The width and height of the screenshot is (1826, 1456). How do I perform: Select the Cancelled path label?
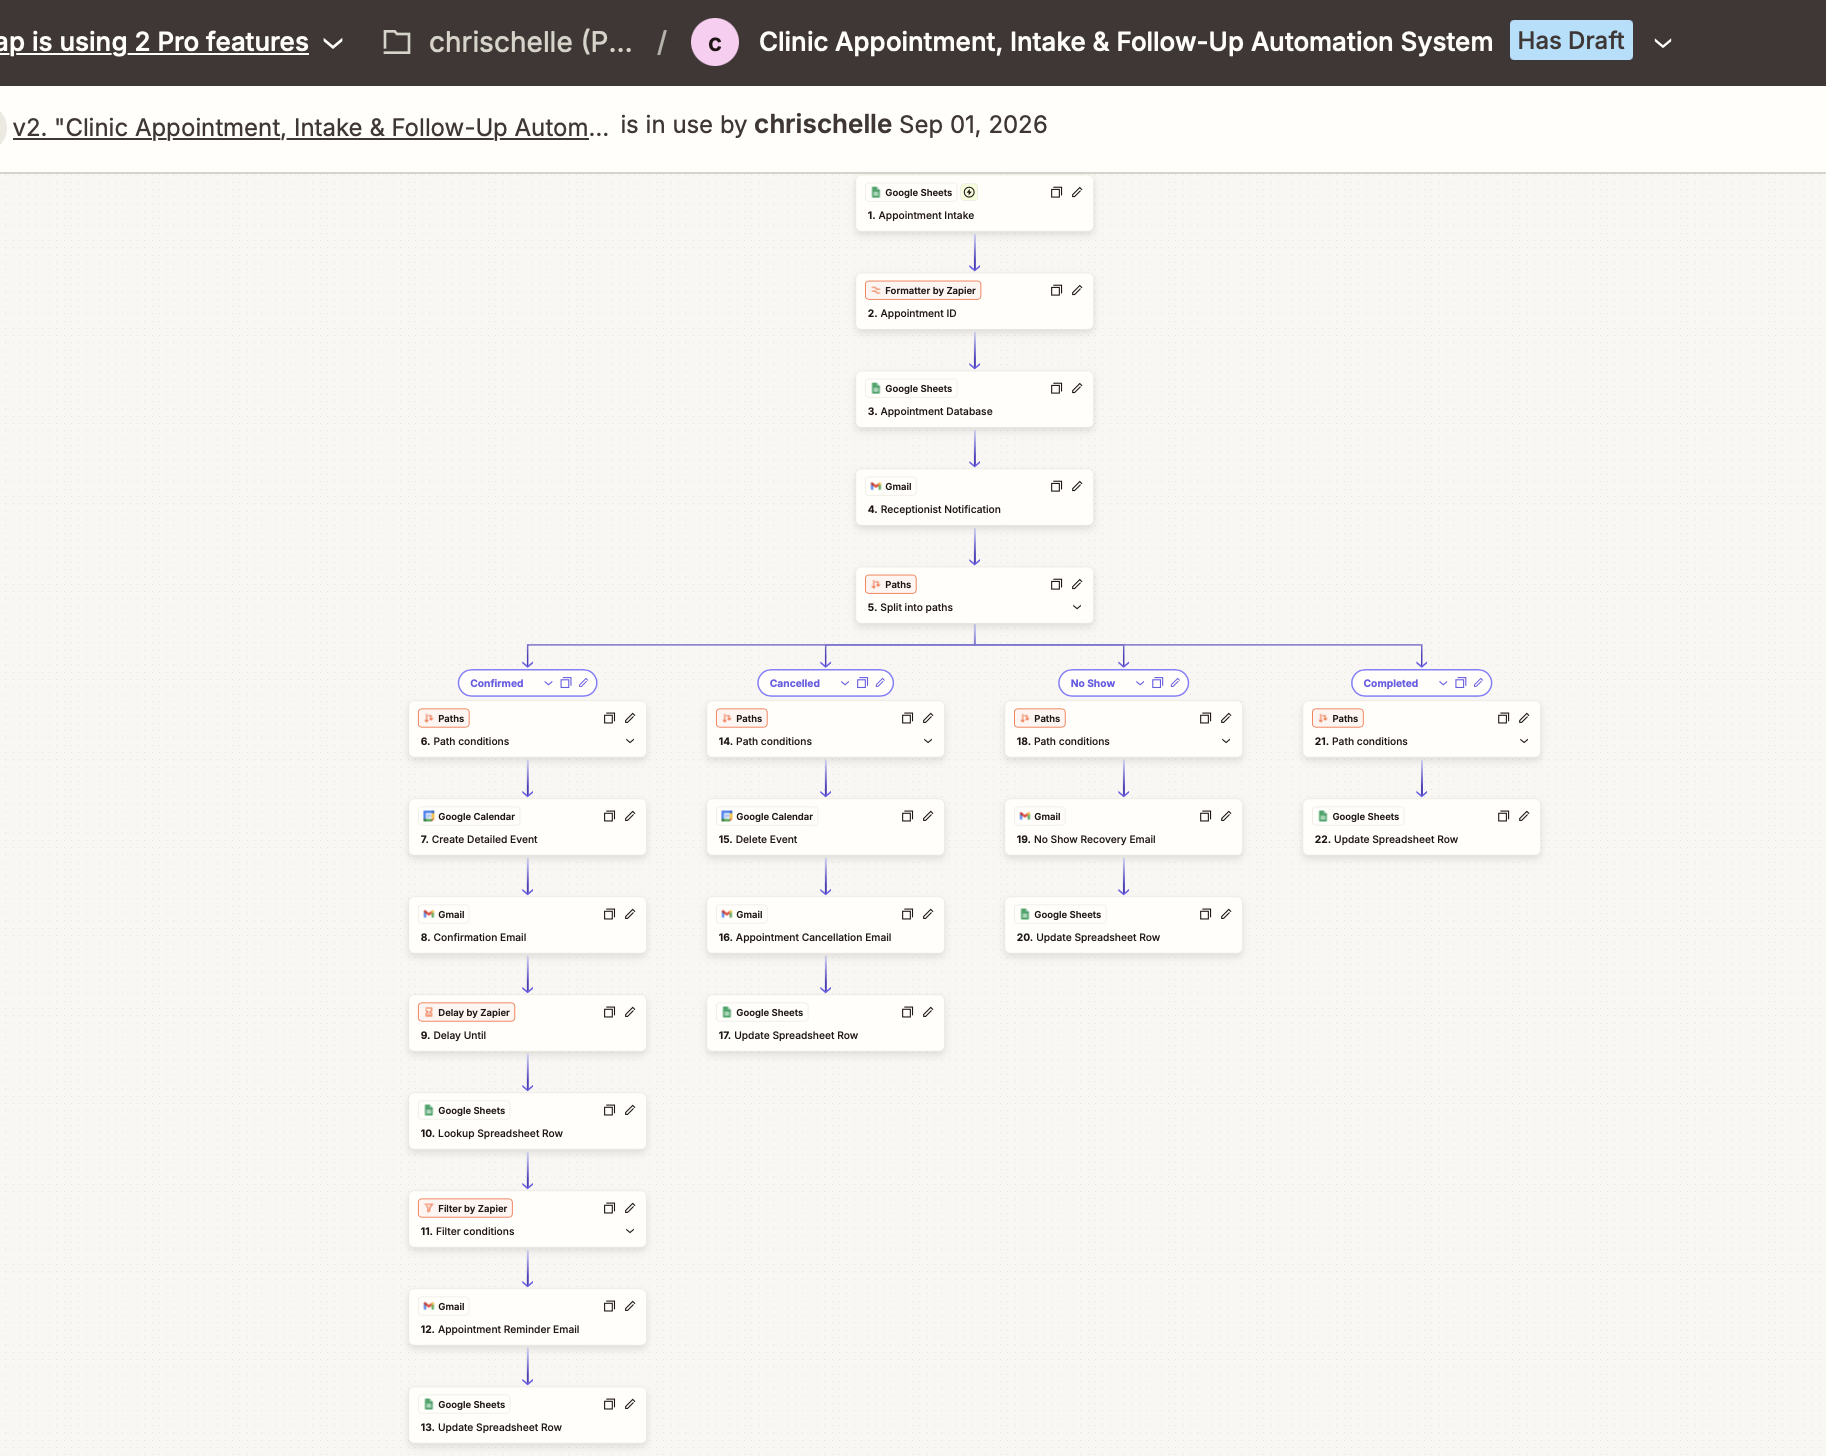[794, 683]
